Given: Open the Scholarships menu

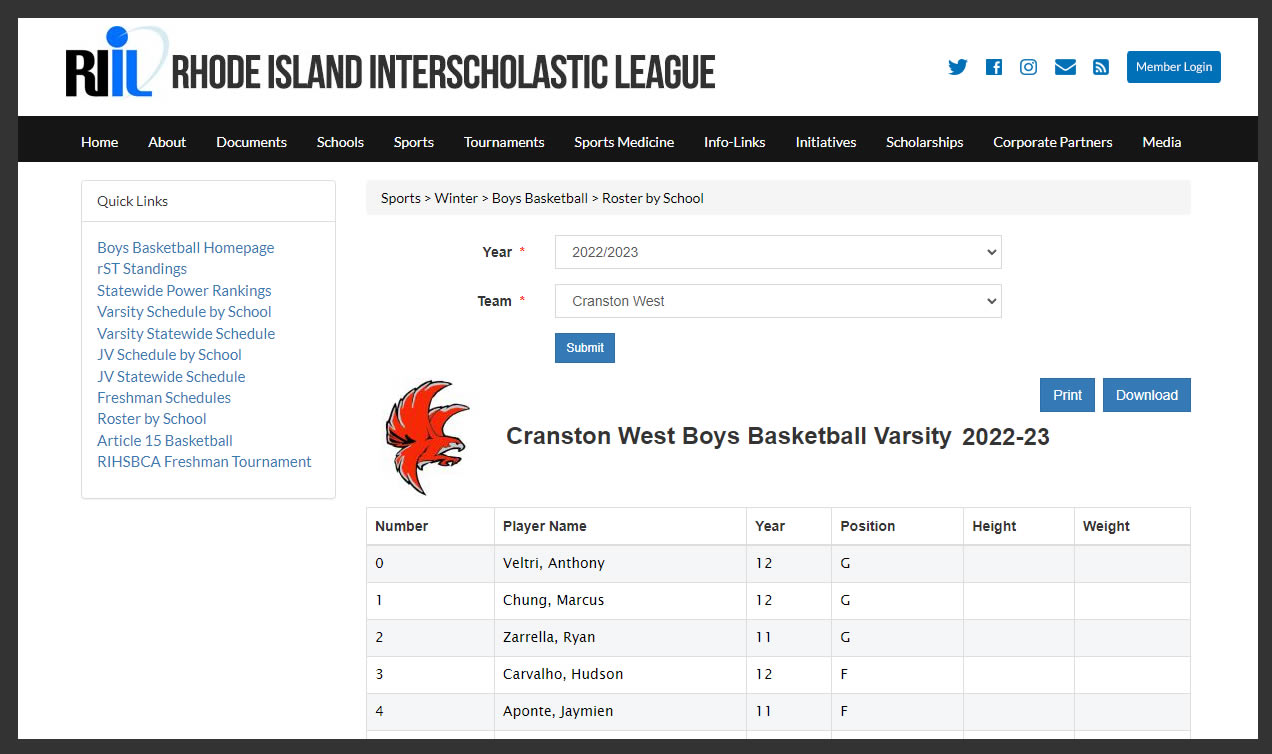Looking at the screenshot, I should [x=925, y=142].
